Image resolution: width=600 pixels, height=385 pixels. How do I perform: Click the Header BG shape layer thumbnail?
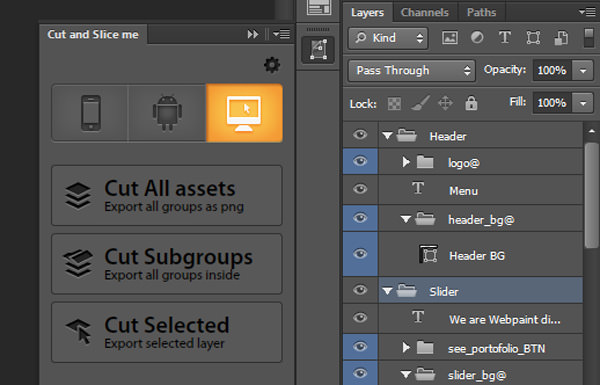[x=428, y=254]
